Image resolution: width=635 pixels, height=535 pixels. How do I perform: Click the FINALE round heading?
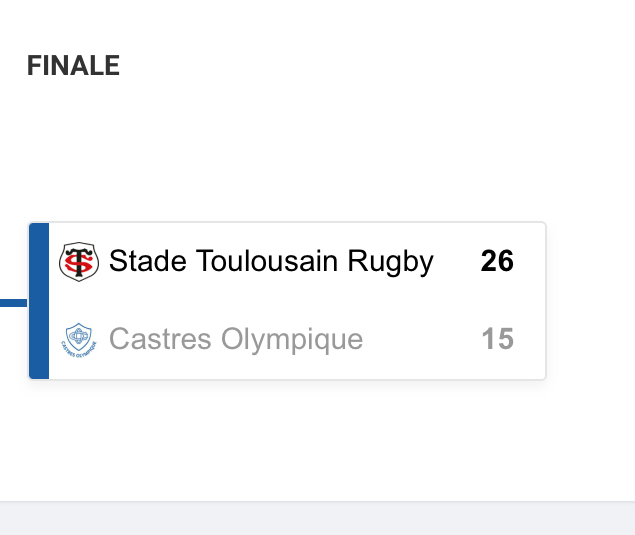tap(73, 66)
